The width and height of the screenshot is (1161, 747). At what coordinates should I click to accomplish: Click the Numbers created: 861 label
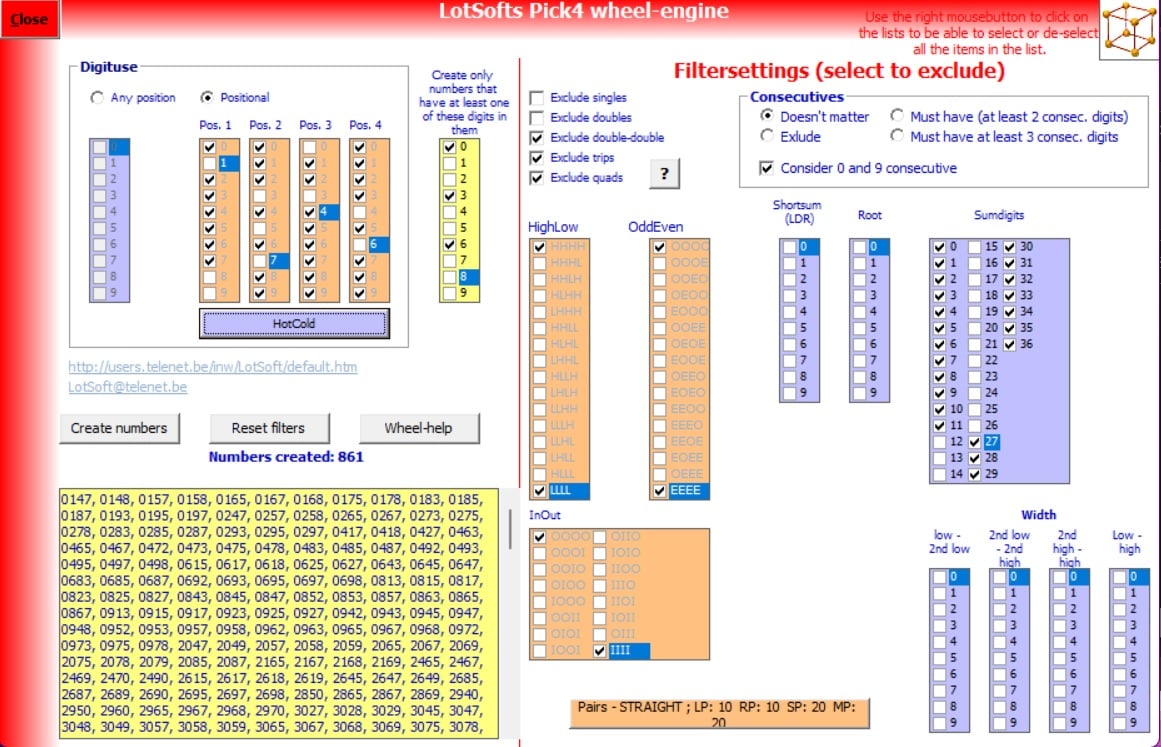point(286,457)
